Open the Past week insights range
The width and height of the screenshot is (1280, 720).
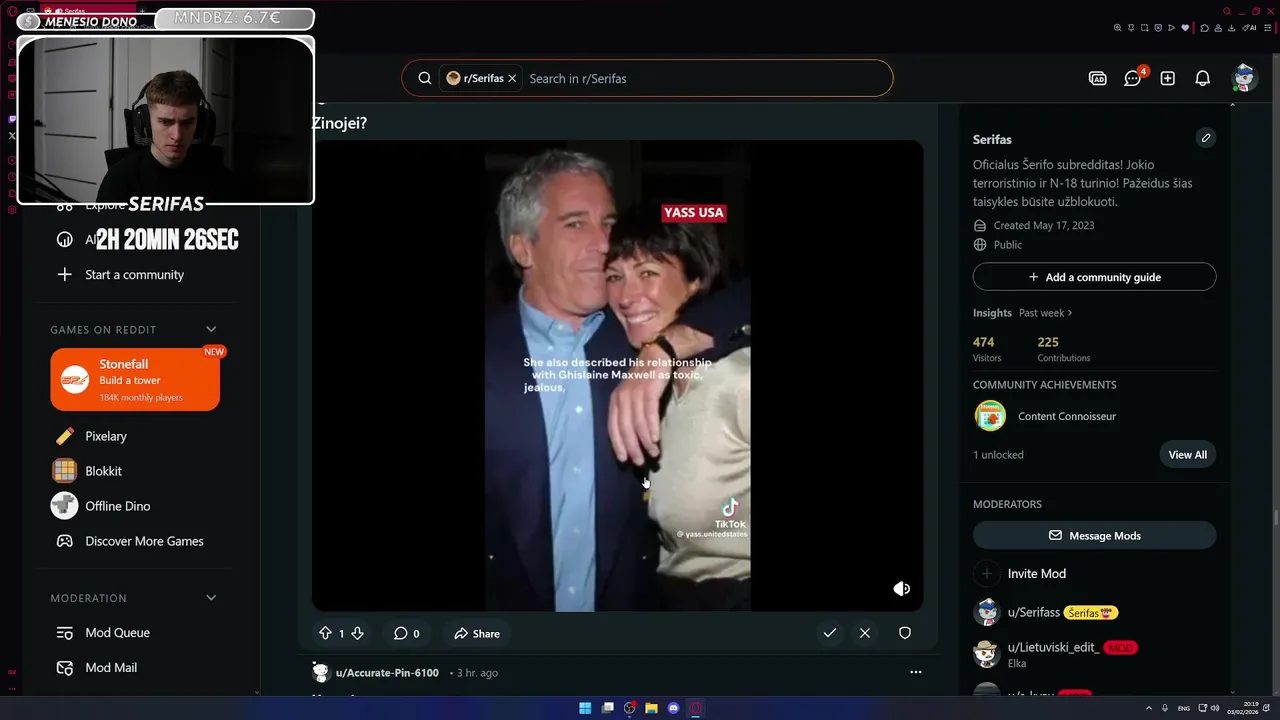click(1045, 313)
